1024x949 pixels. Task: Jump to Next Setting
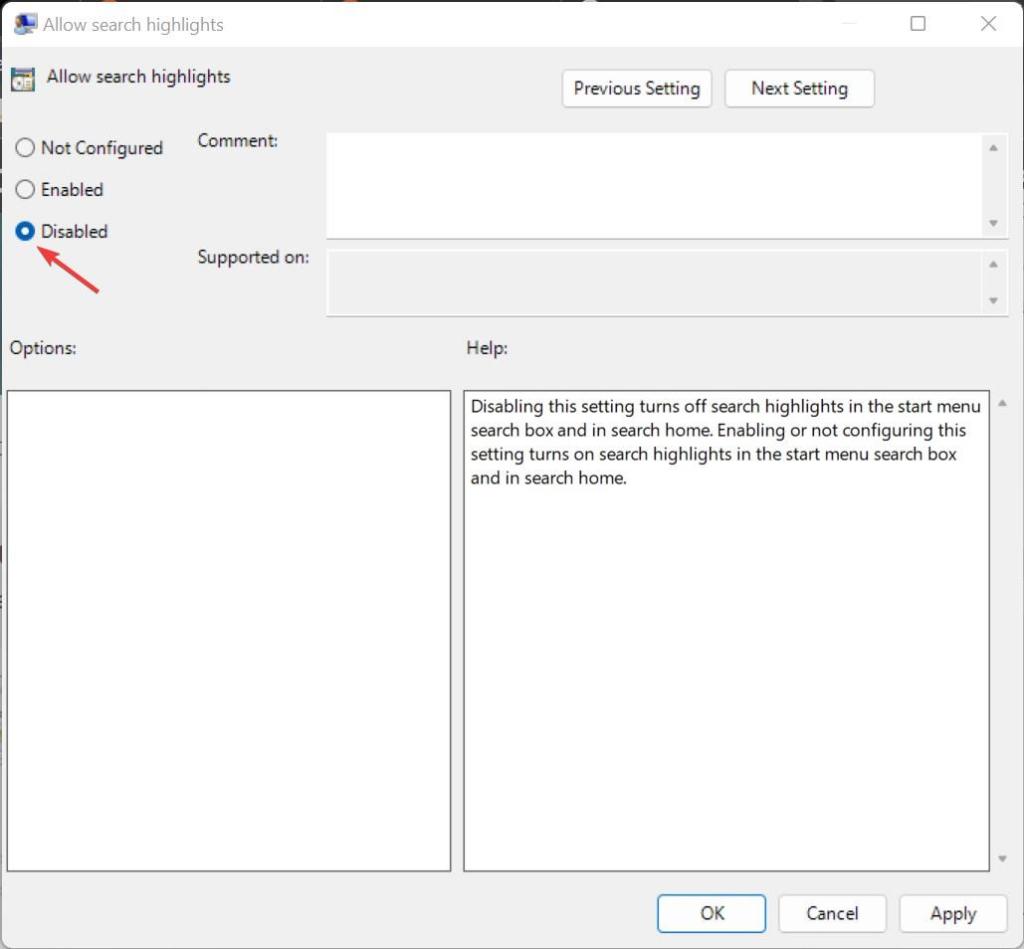799,88
